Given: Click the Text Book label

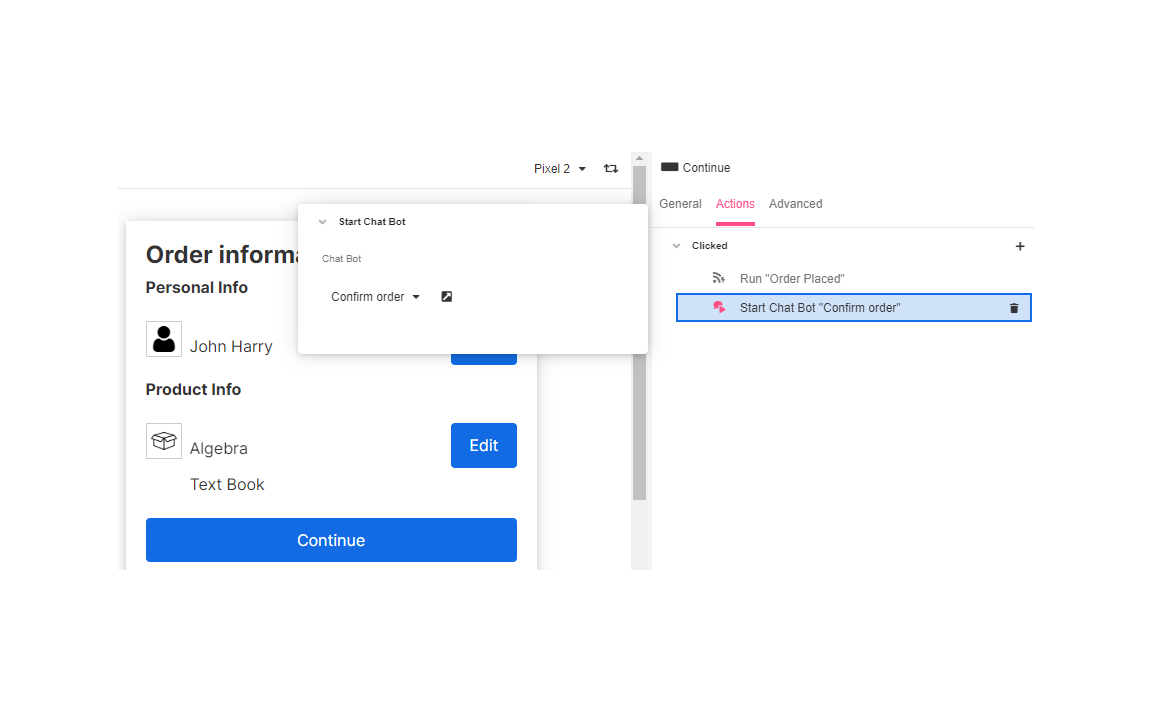Looking at the screenshot, I should [x=227, y=484].
